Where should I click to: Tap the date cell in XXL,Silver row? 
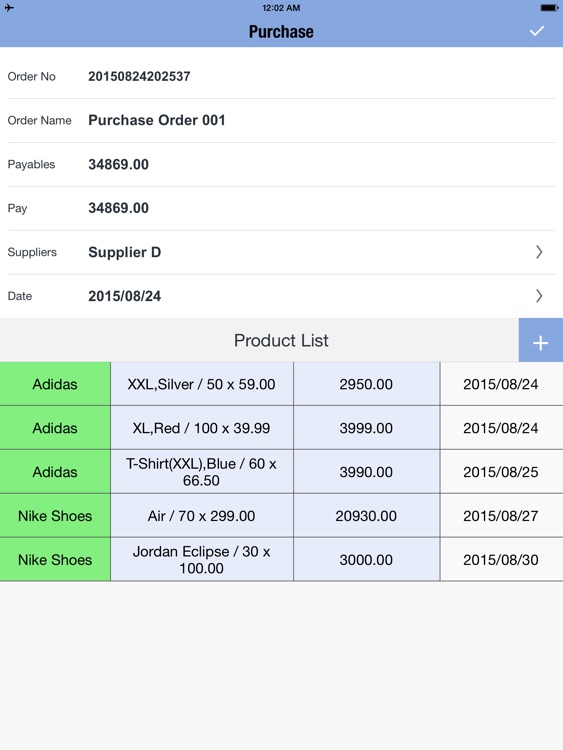click(x=501, y=384)
